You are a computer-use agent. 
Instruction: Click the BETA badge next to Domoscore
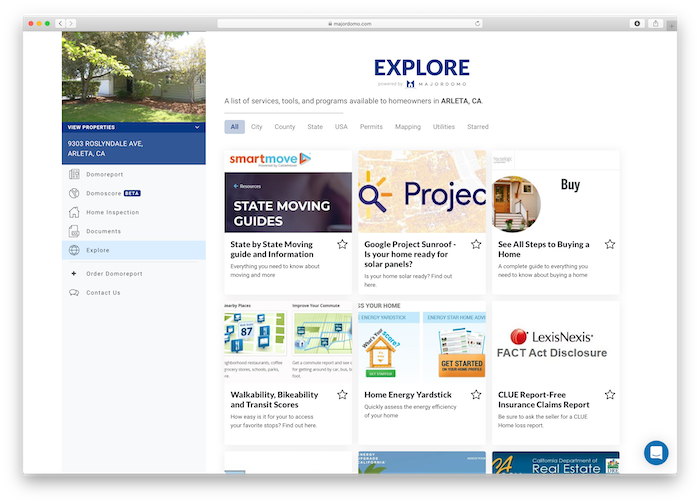(132, 193)
